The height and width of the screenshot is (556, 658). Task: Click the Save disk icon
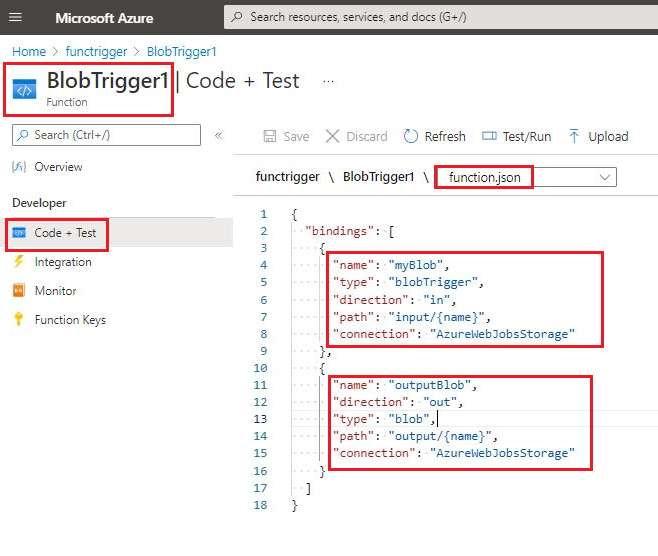click(270, 136)
